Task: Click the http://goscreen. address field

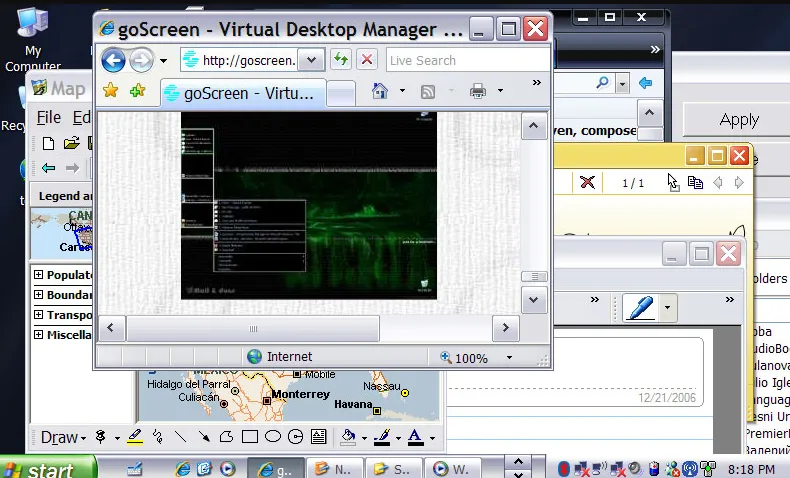Action: tap(239, 60)
